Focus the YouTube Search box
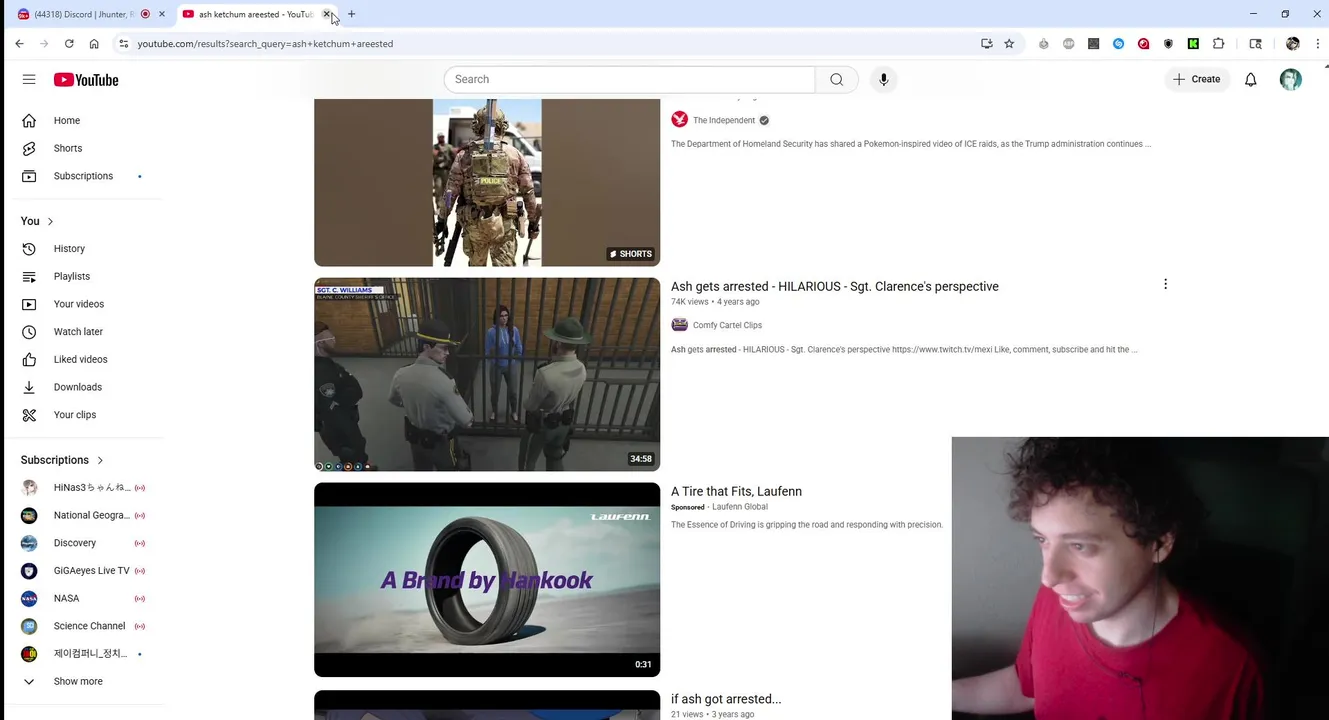This screenshot has height=720, width=1329. click(630, 79)
